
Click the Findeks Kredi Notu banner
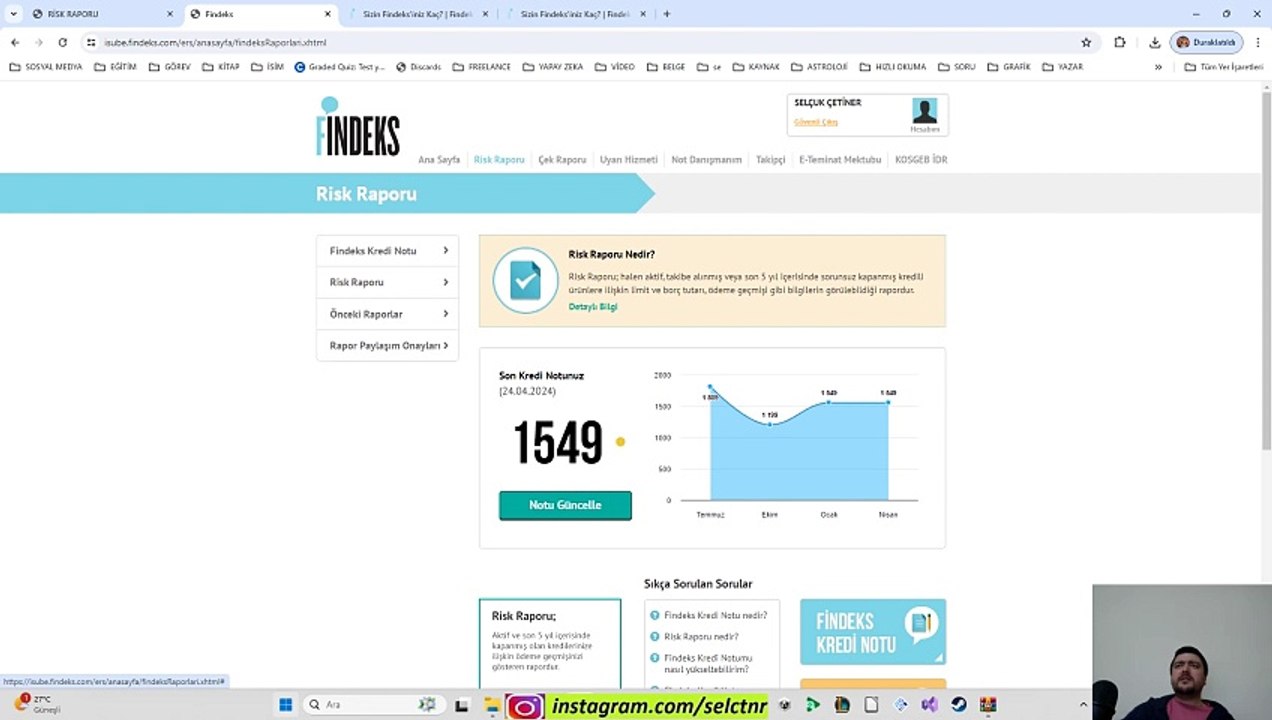pos(872,632)
